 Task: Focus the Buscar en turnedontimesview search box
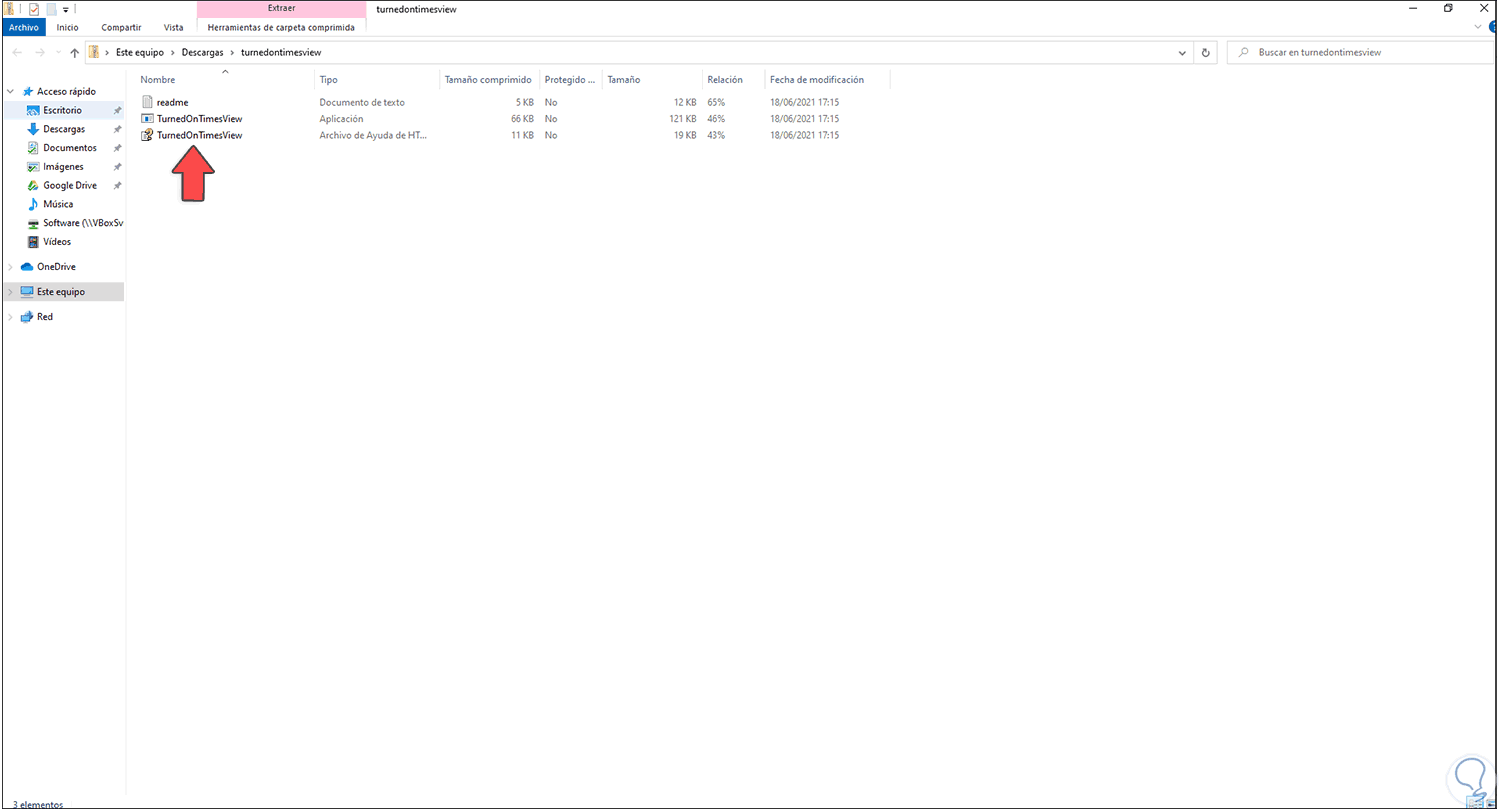coord(1358,52)
